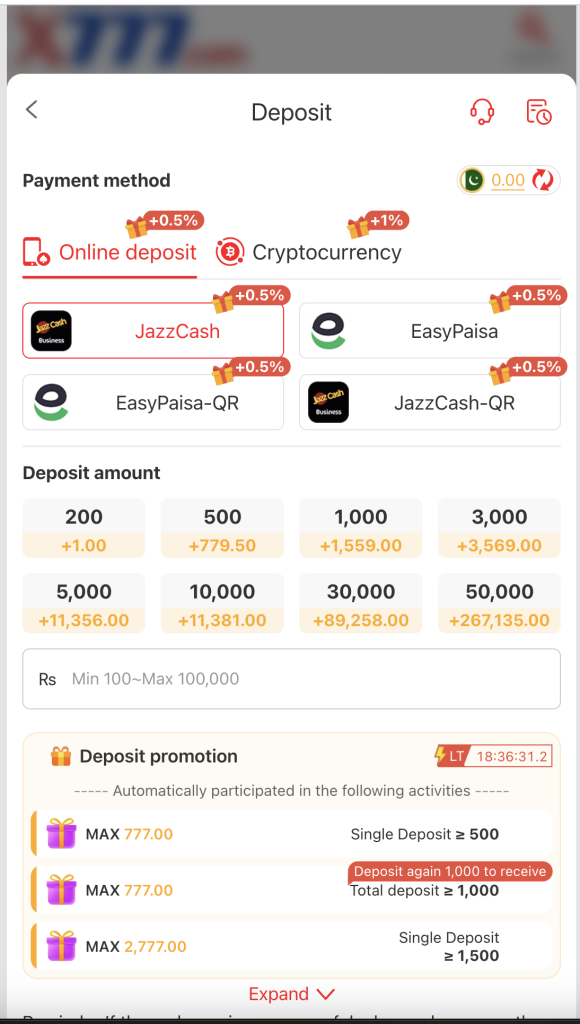
Task: Click the Bitcoin cryptocurrency icon
Action: point(230,252)
